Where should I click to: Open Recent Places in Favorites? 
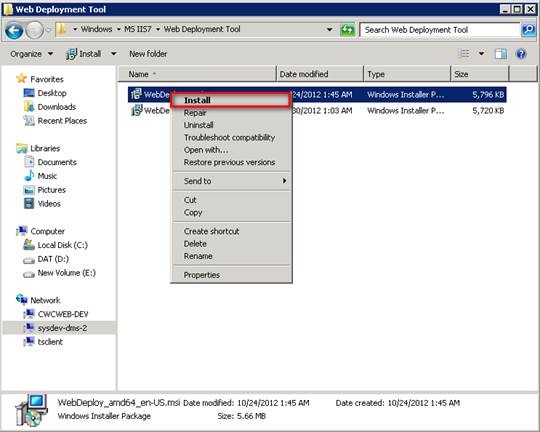click(62, 121)
